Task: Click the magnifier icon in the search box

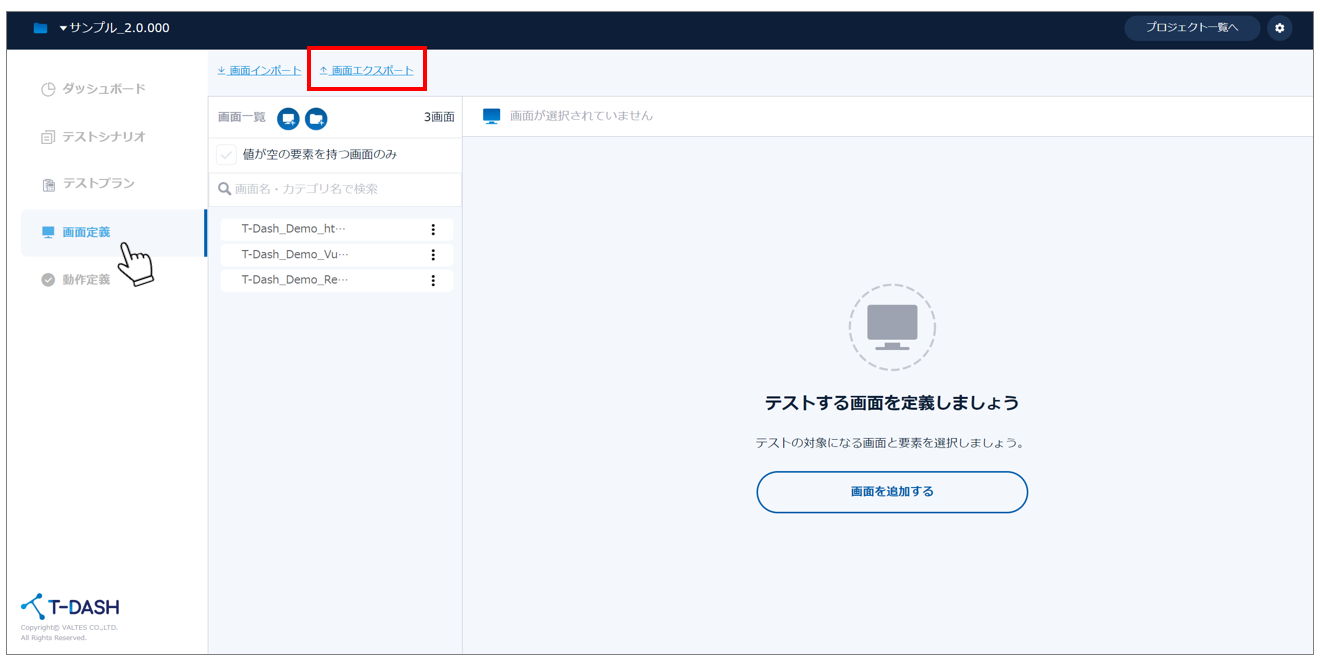Action: [225, 189]
